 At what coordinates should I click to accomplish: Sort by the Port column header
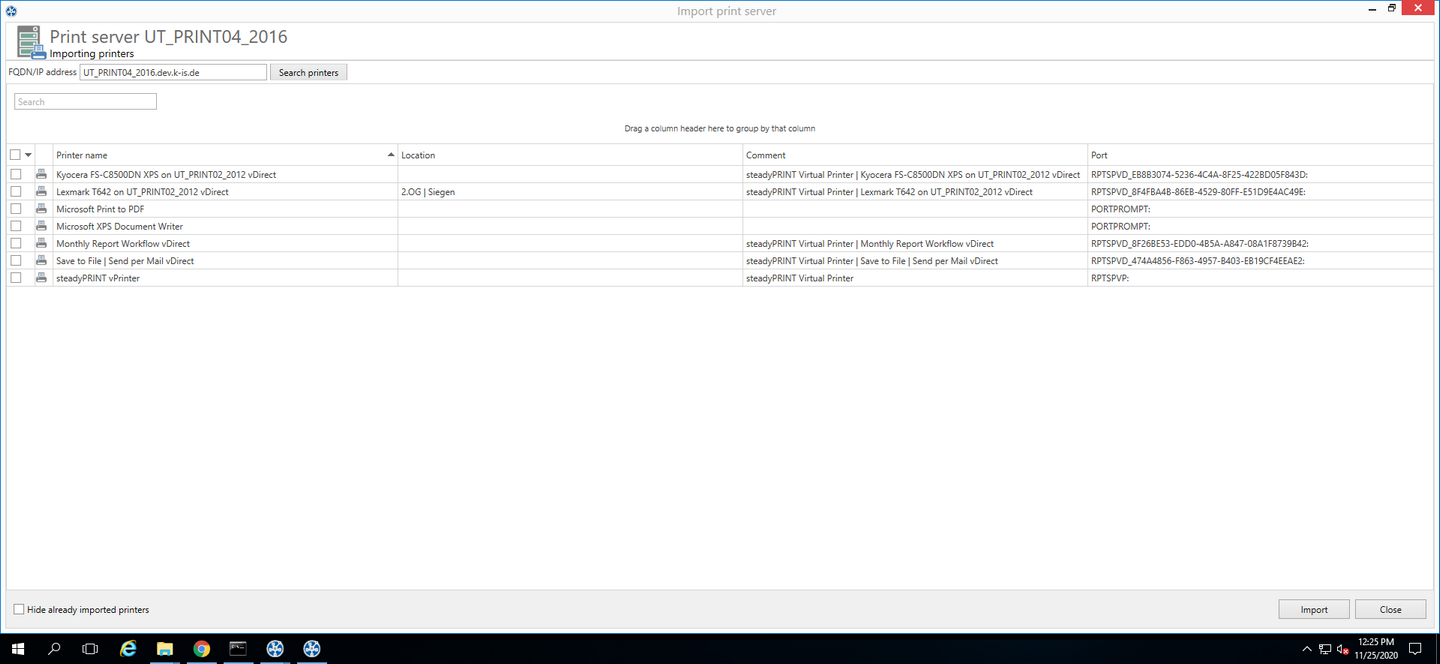click(x=1260, y=155)
